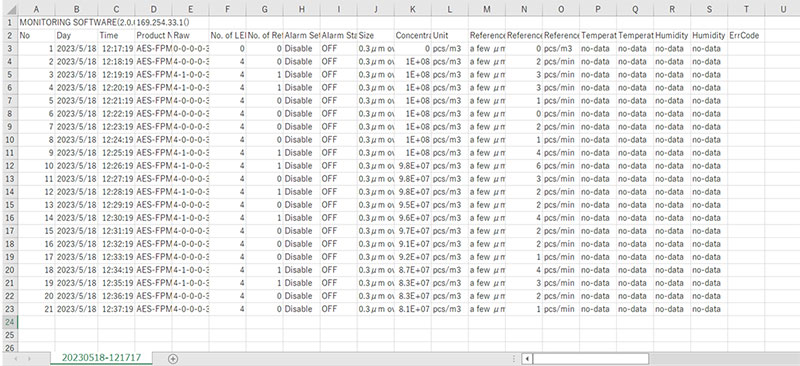This screenshot has height=366, width=800.
Task: Select the Day cell for record No 1
Action: click(76, 48)
